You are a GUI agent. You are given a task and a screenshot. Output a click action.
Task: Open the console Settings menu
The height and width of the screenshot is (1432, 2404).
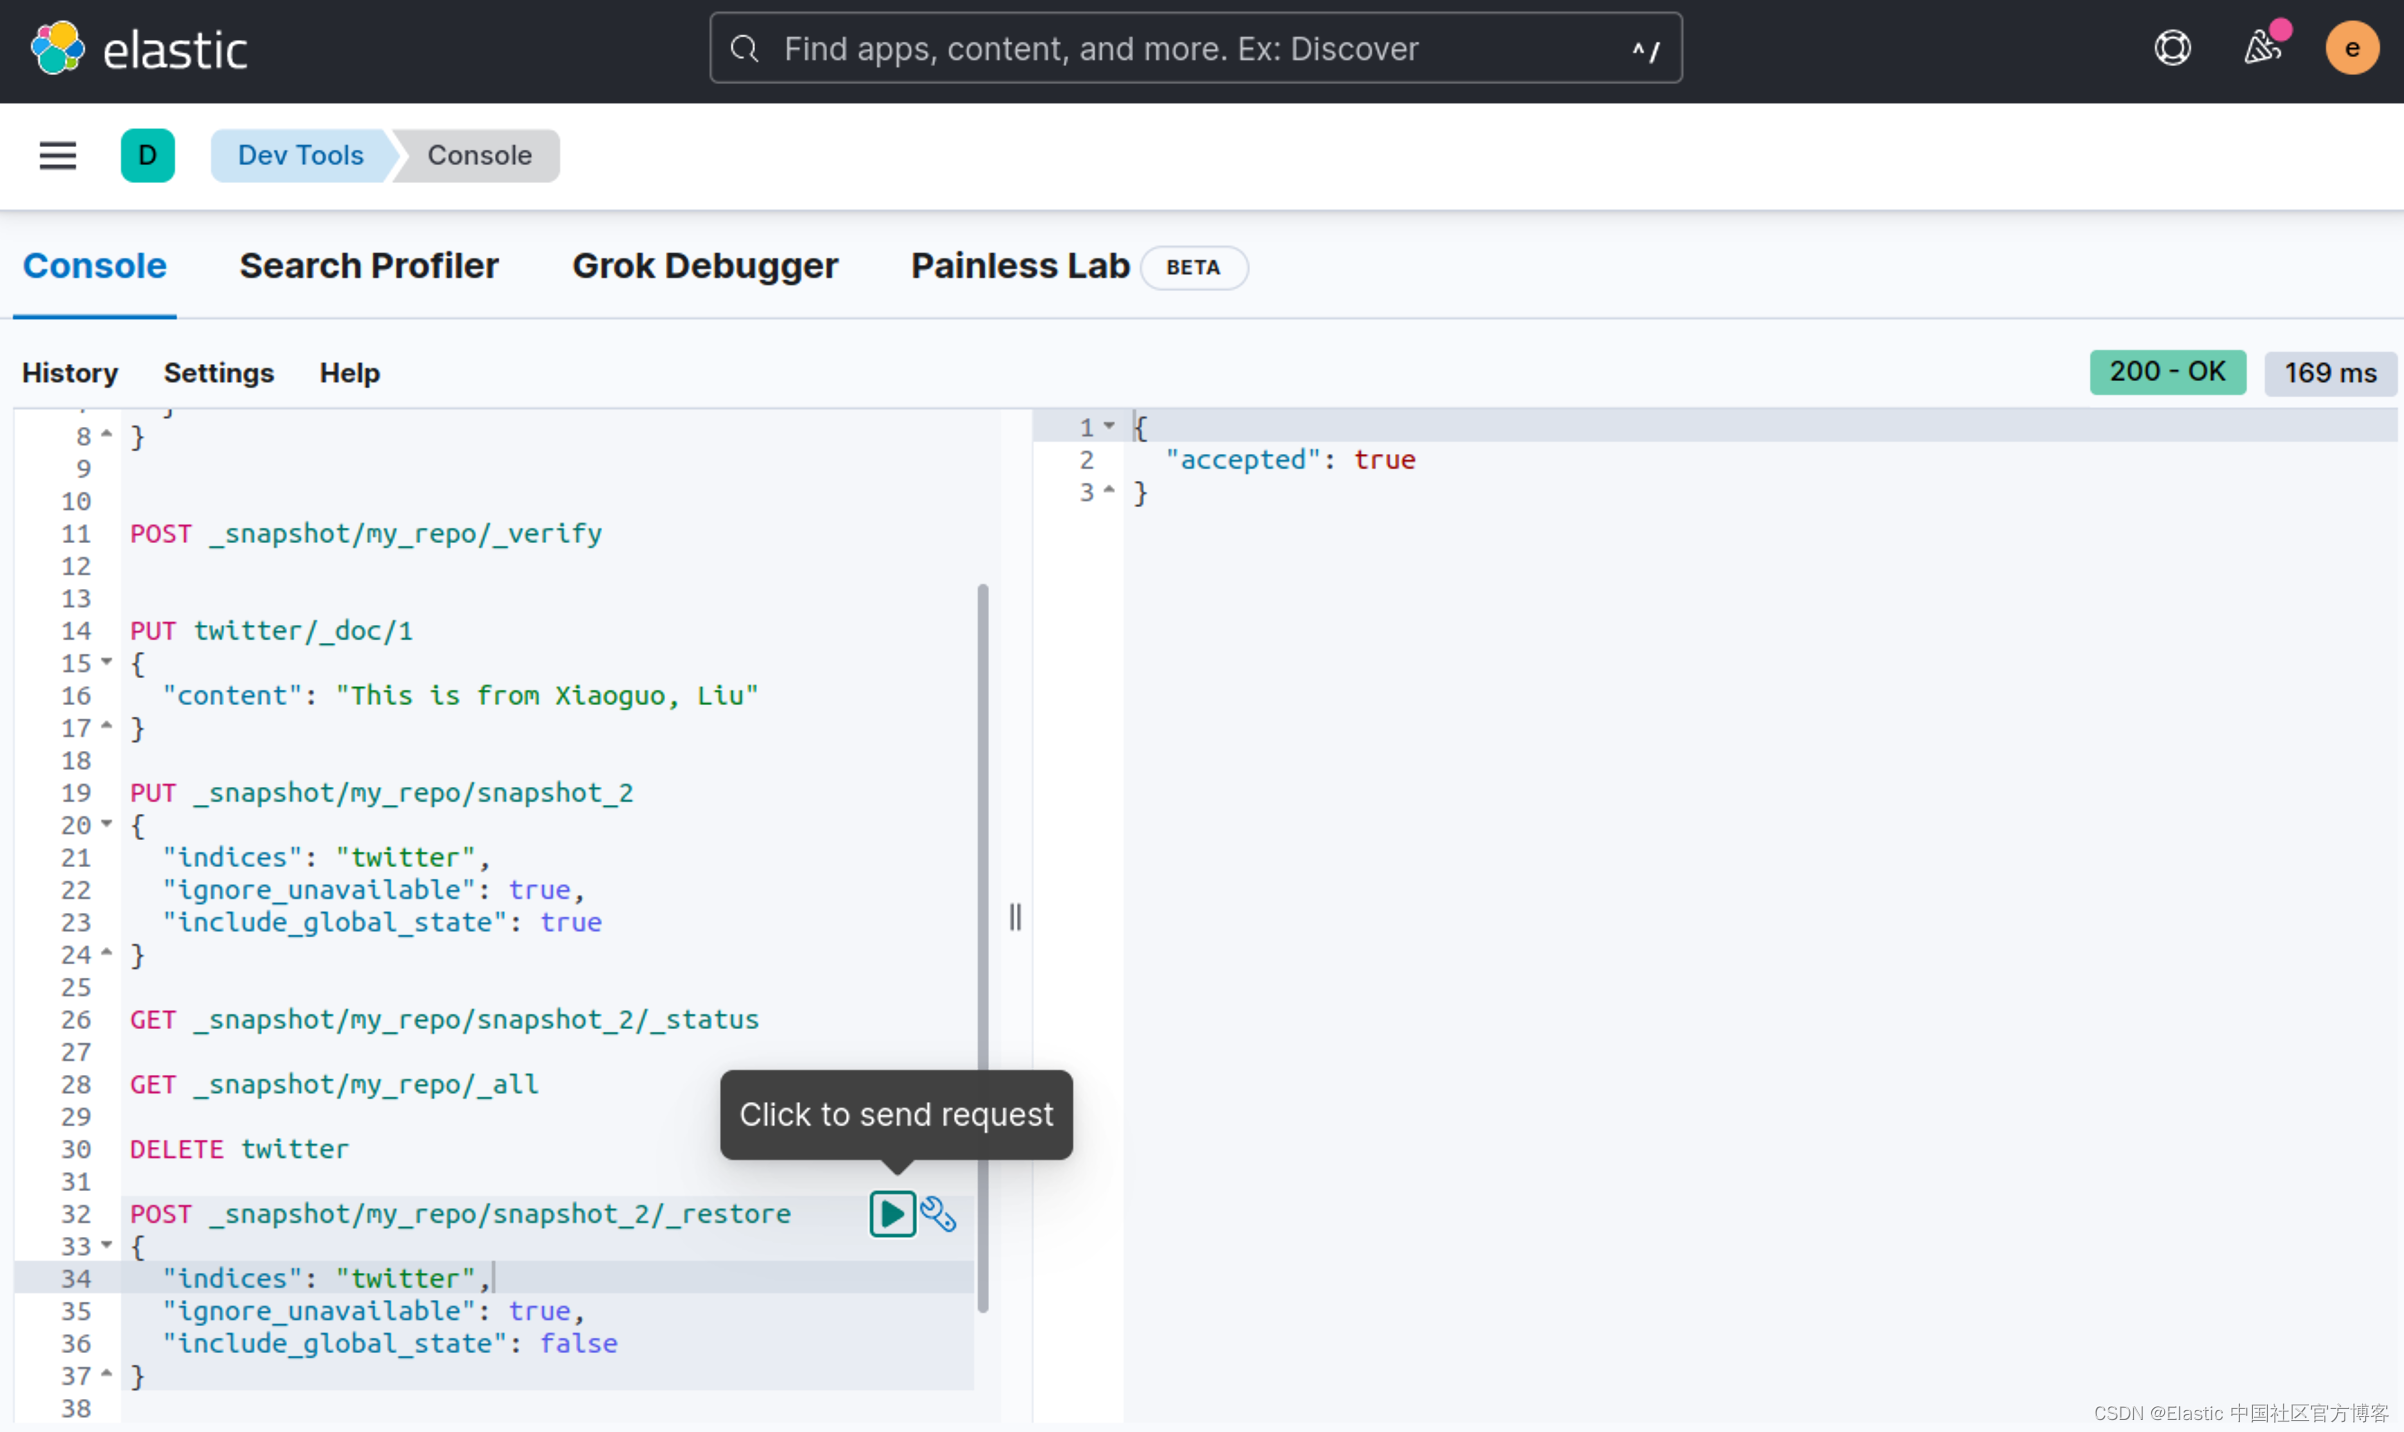click(219, 372)
